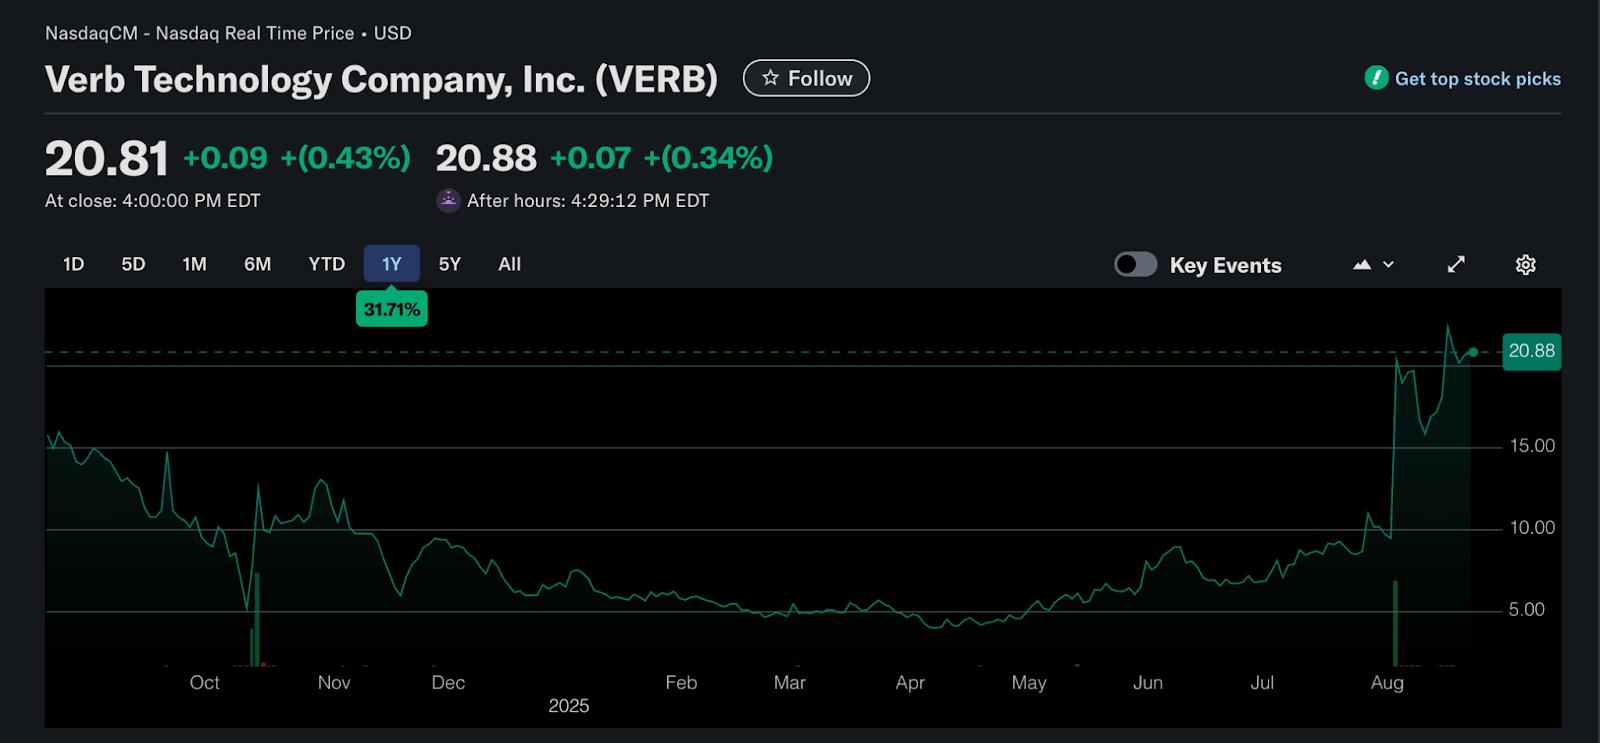Follow Verb Technology stock
Image resolution: width=1600 pixels, height=743 pixels.
click(x=806, y=78)
